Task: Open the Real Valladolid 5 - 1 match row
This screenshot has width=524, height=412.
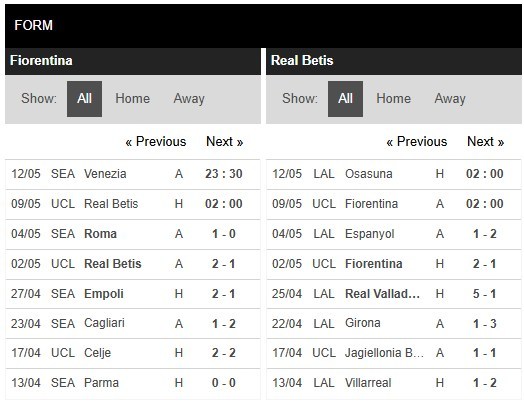Action: (x=394, y=294)
